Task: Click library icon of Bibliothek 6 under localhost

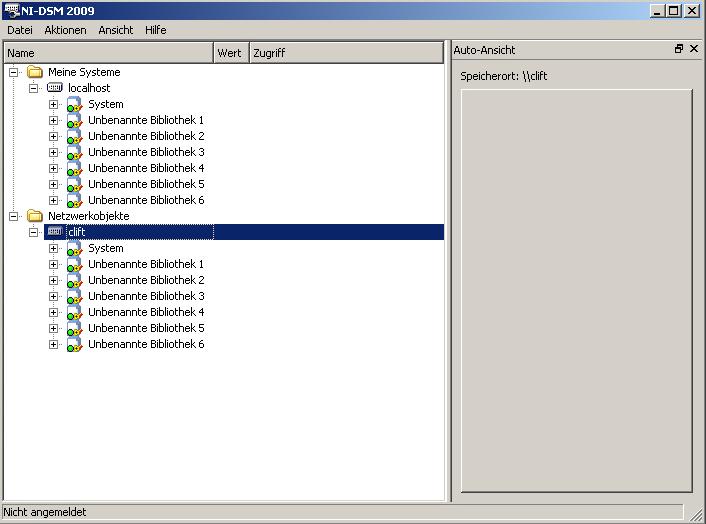Action: click(74, 200)
